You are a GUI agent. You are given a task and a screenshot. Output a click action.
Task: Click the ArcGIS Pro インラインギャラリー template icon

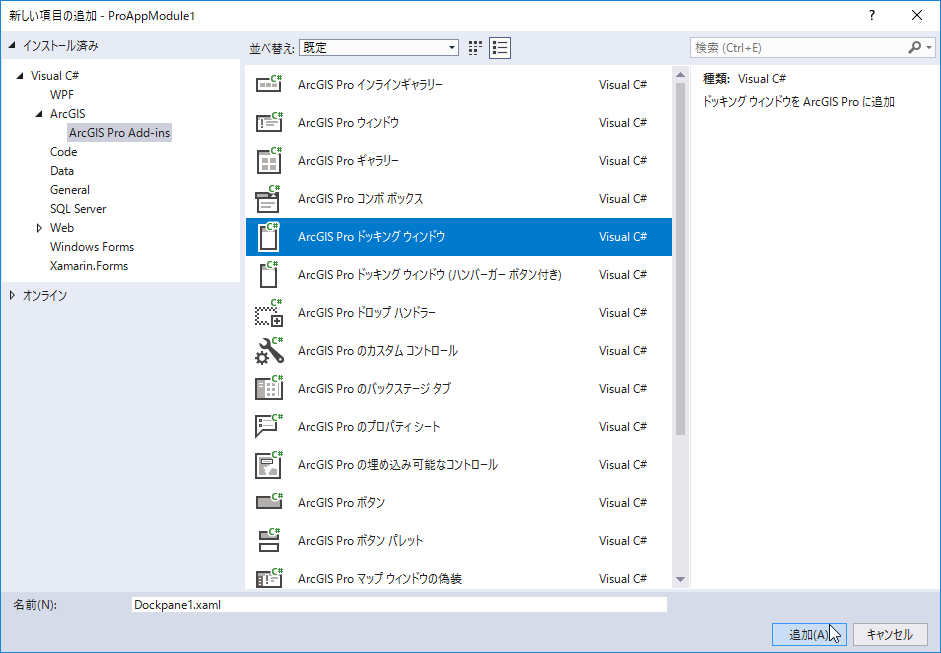tap(269, 85)
